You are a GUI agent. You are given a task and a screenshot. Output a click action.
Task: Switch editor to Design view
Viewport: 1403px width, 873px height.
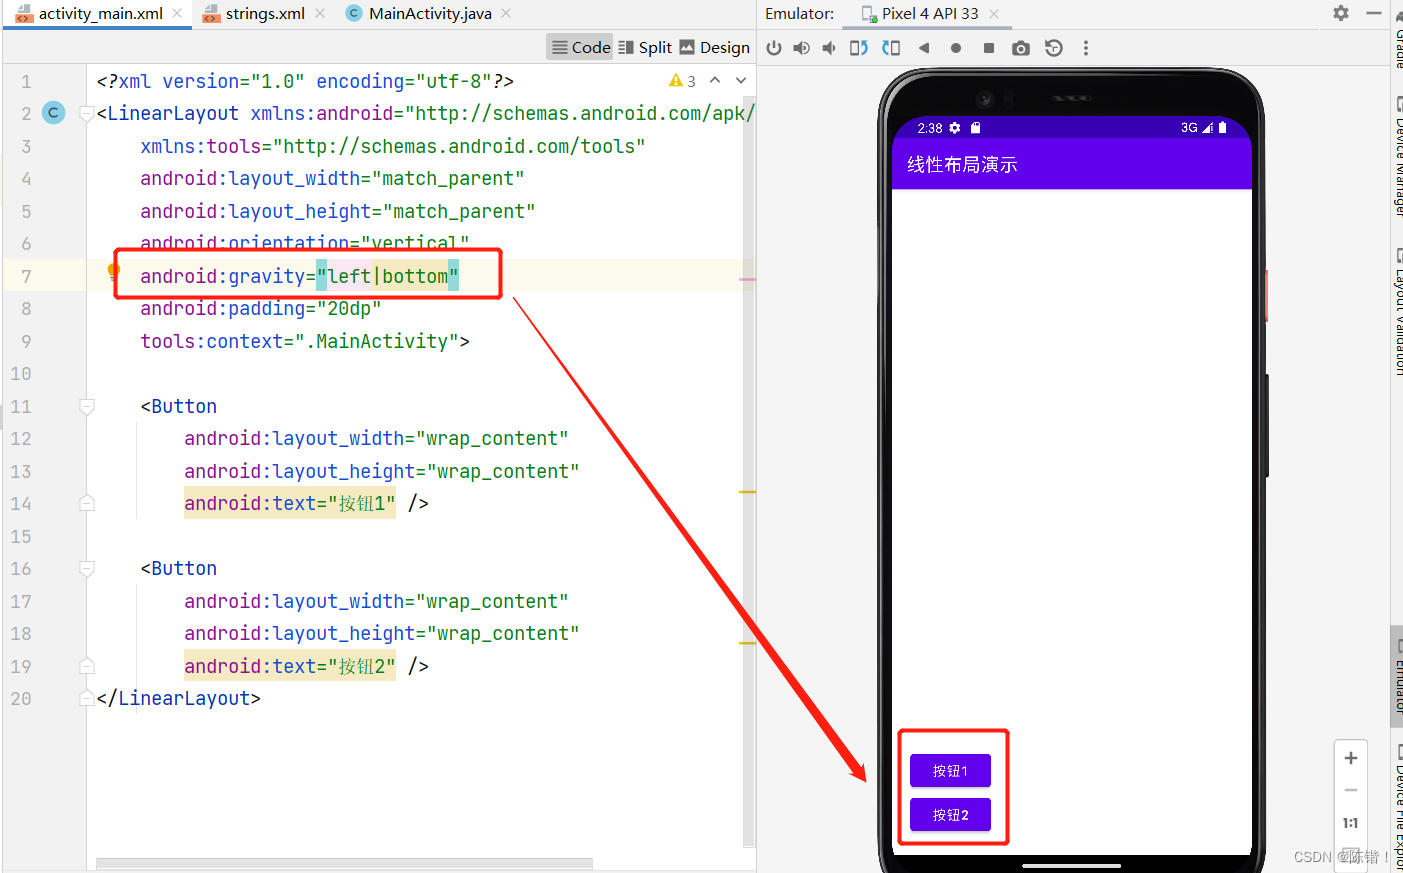tap(715, 47)
